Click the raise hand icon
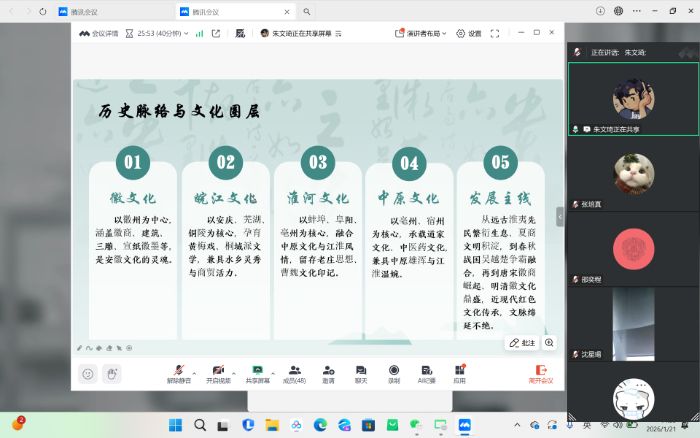The image size is (700, 438). click(113, 374)
